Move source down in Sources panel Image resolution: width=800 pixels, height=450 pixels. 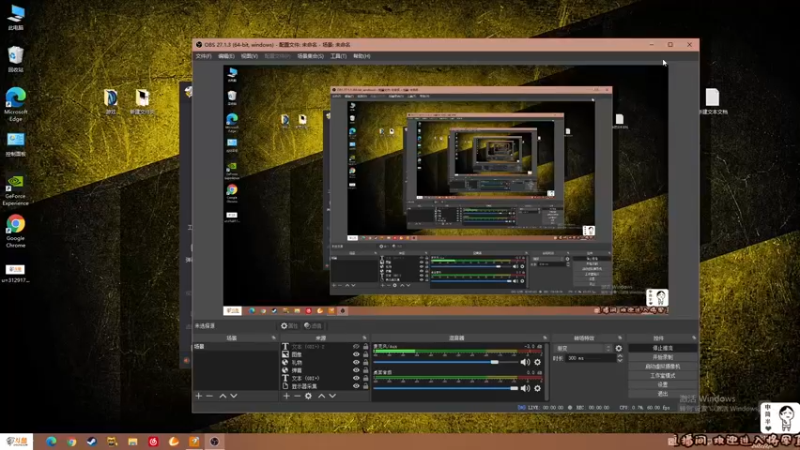333,396
